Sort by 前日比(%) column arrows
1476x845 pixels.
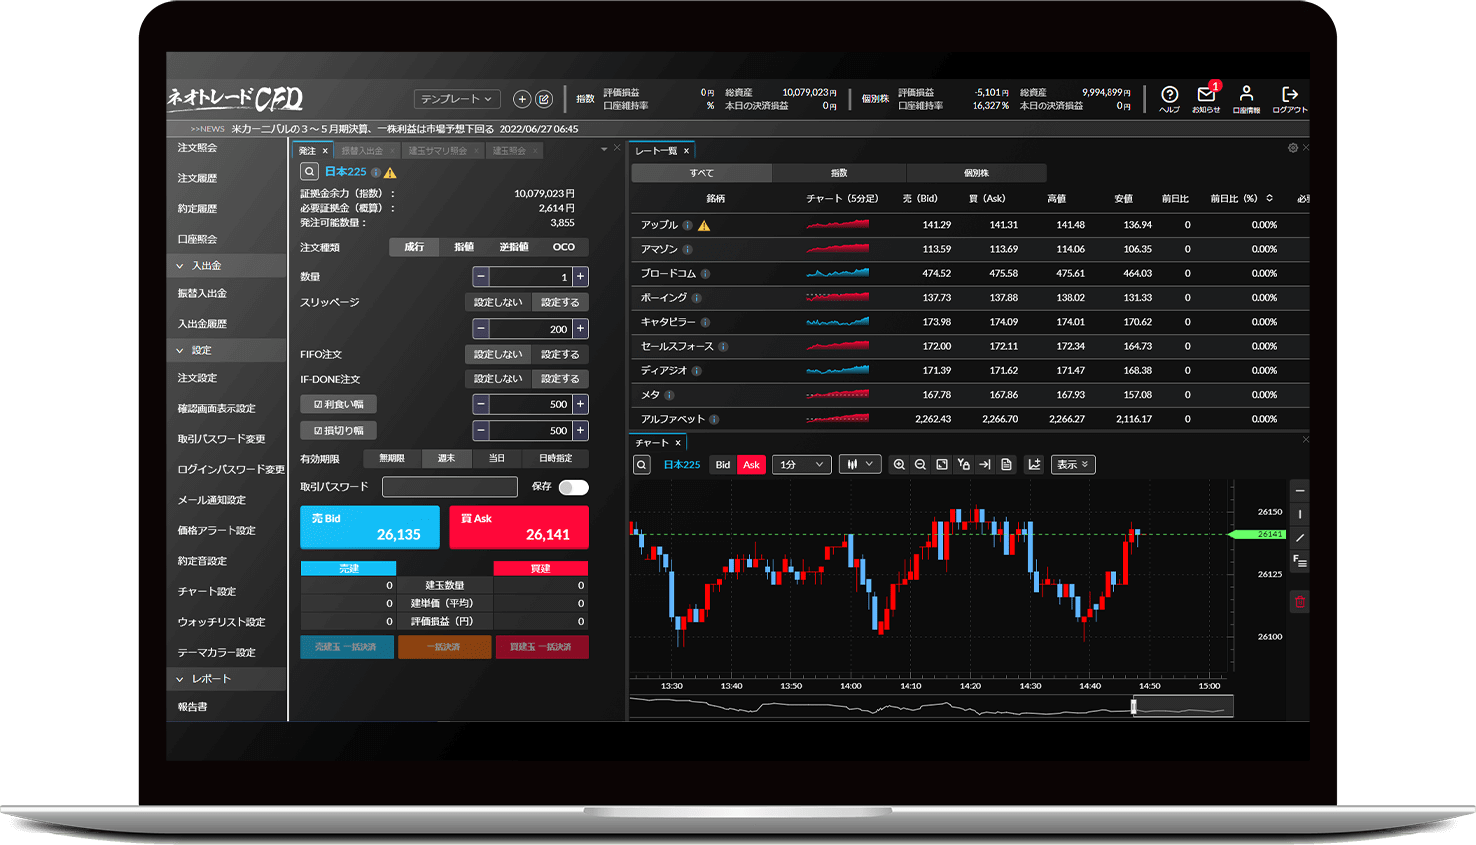coord(1269,198)
